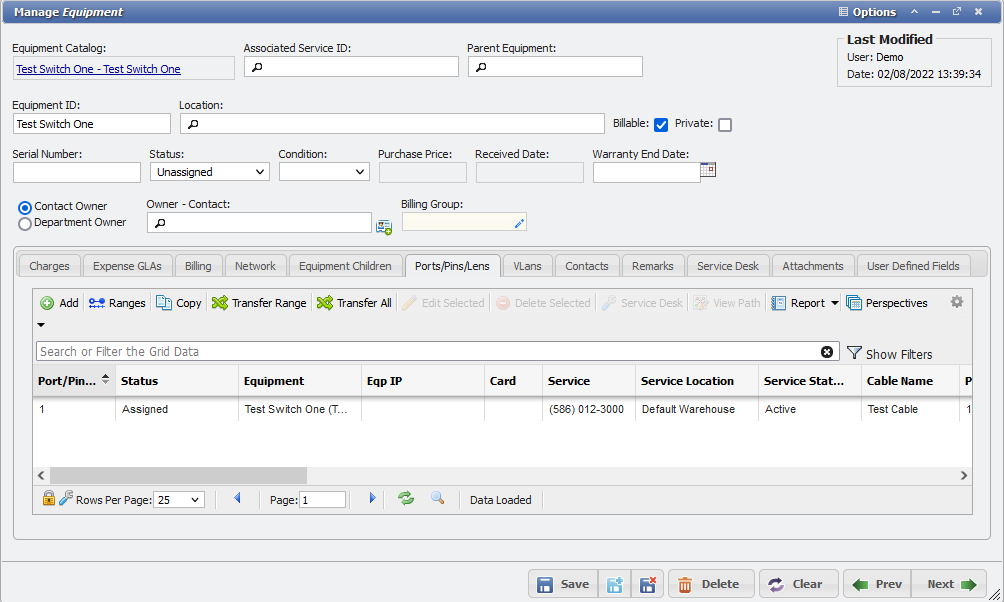This screenshot has width=1004, height=602.
Task: Click the grid's horizontal scrollbar
Action: tap(178, 476)
